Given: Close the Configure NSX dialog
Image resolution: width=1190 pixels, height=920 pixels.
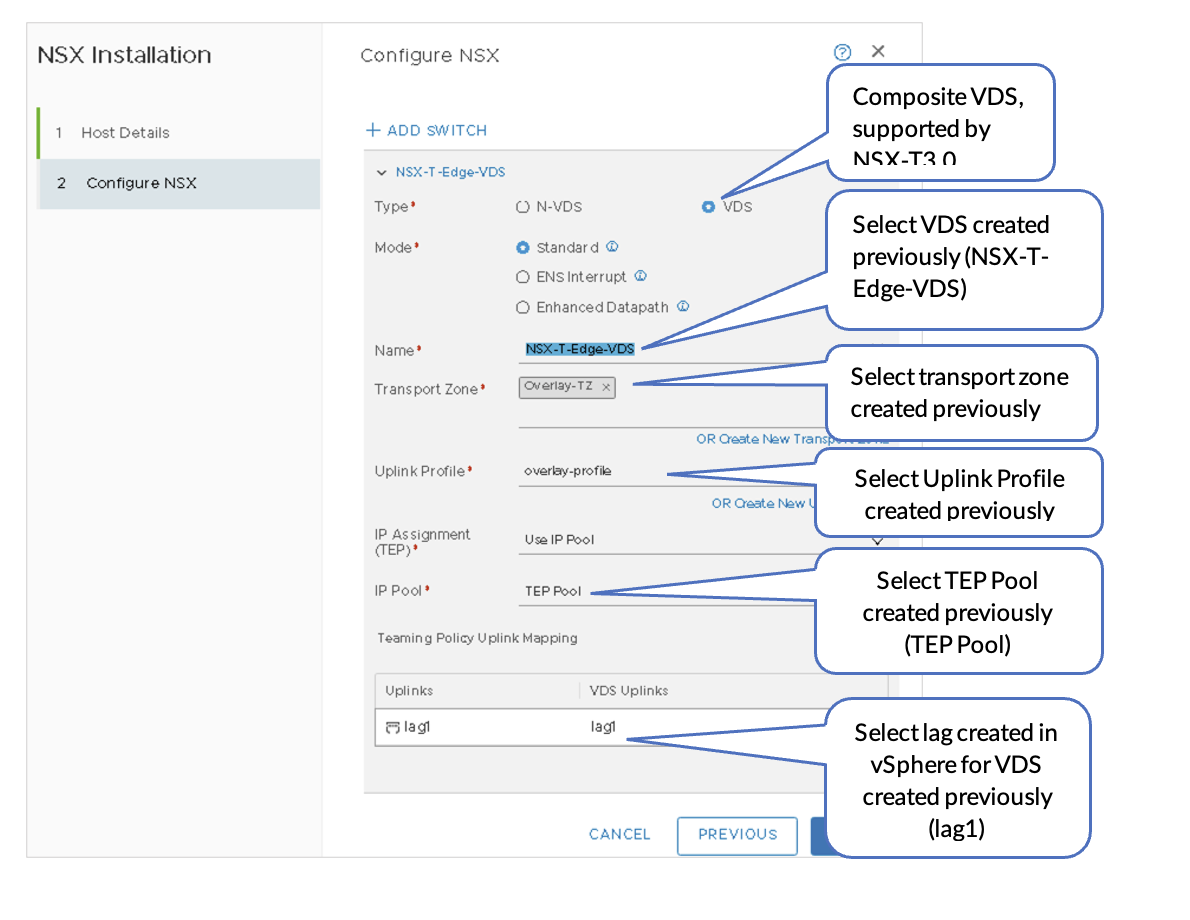Looking at the screenshot, I should point(878,51).
